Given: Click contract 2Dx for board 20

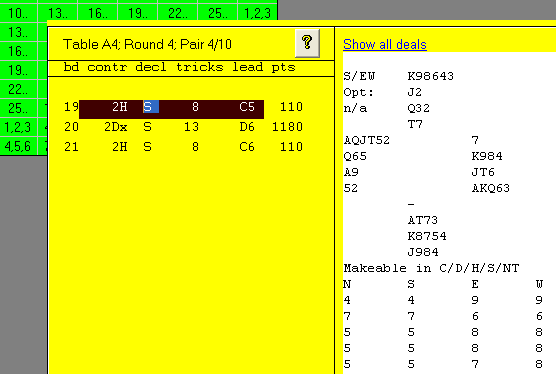Looking at the screenshot, I should [x=116, y=127].
